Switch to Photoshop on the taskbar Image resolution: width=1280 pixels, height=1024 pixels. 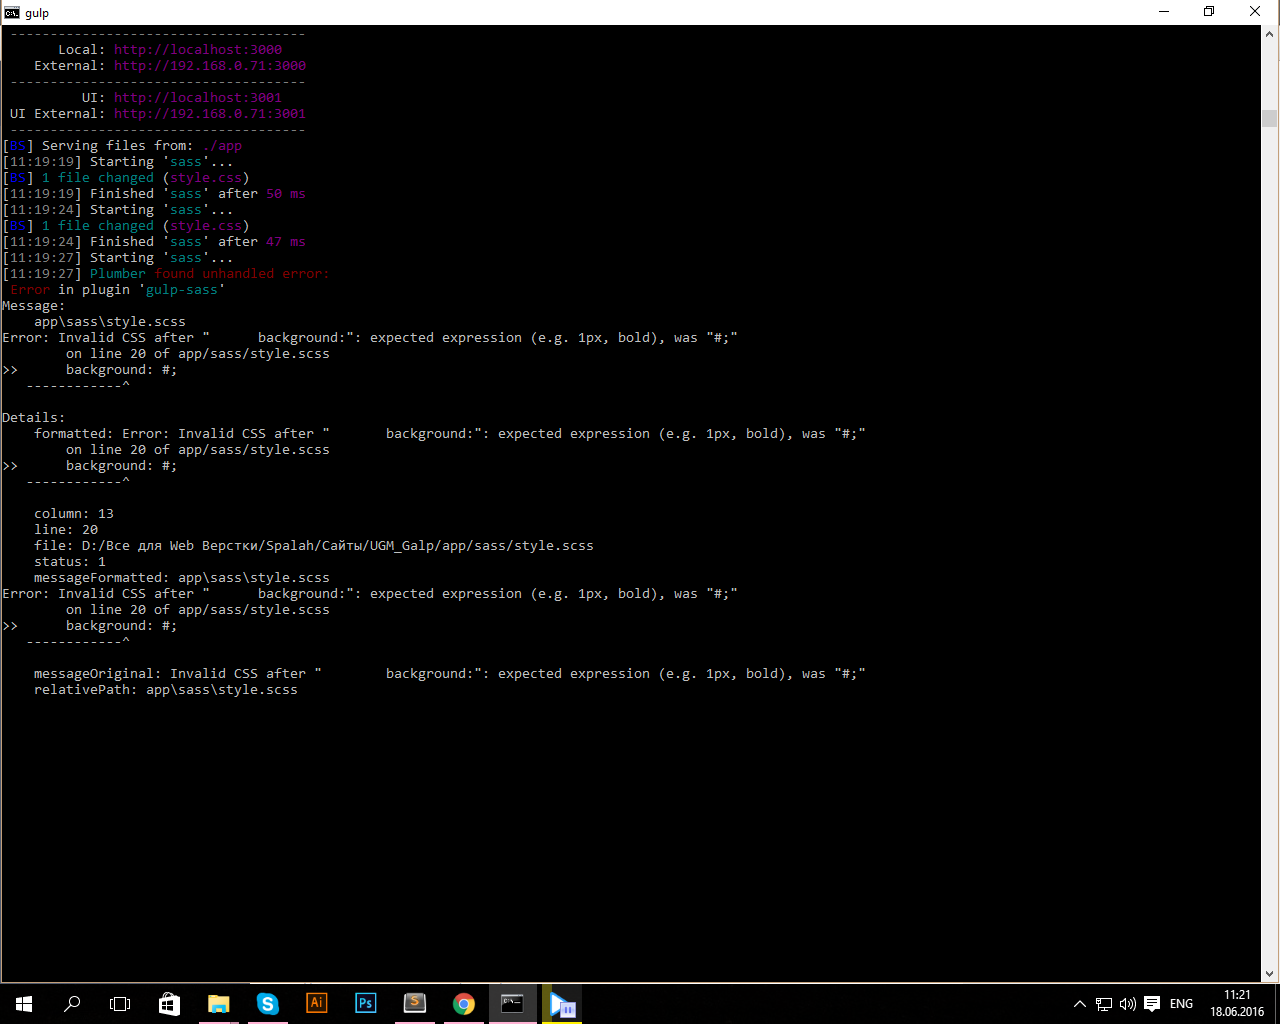365,1004
